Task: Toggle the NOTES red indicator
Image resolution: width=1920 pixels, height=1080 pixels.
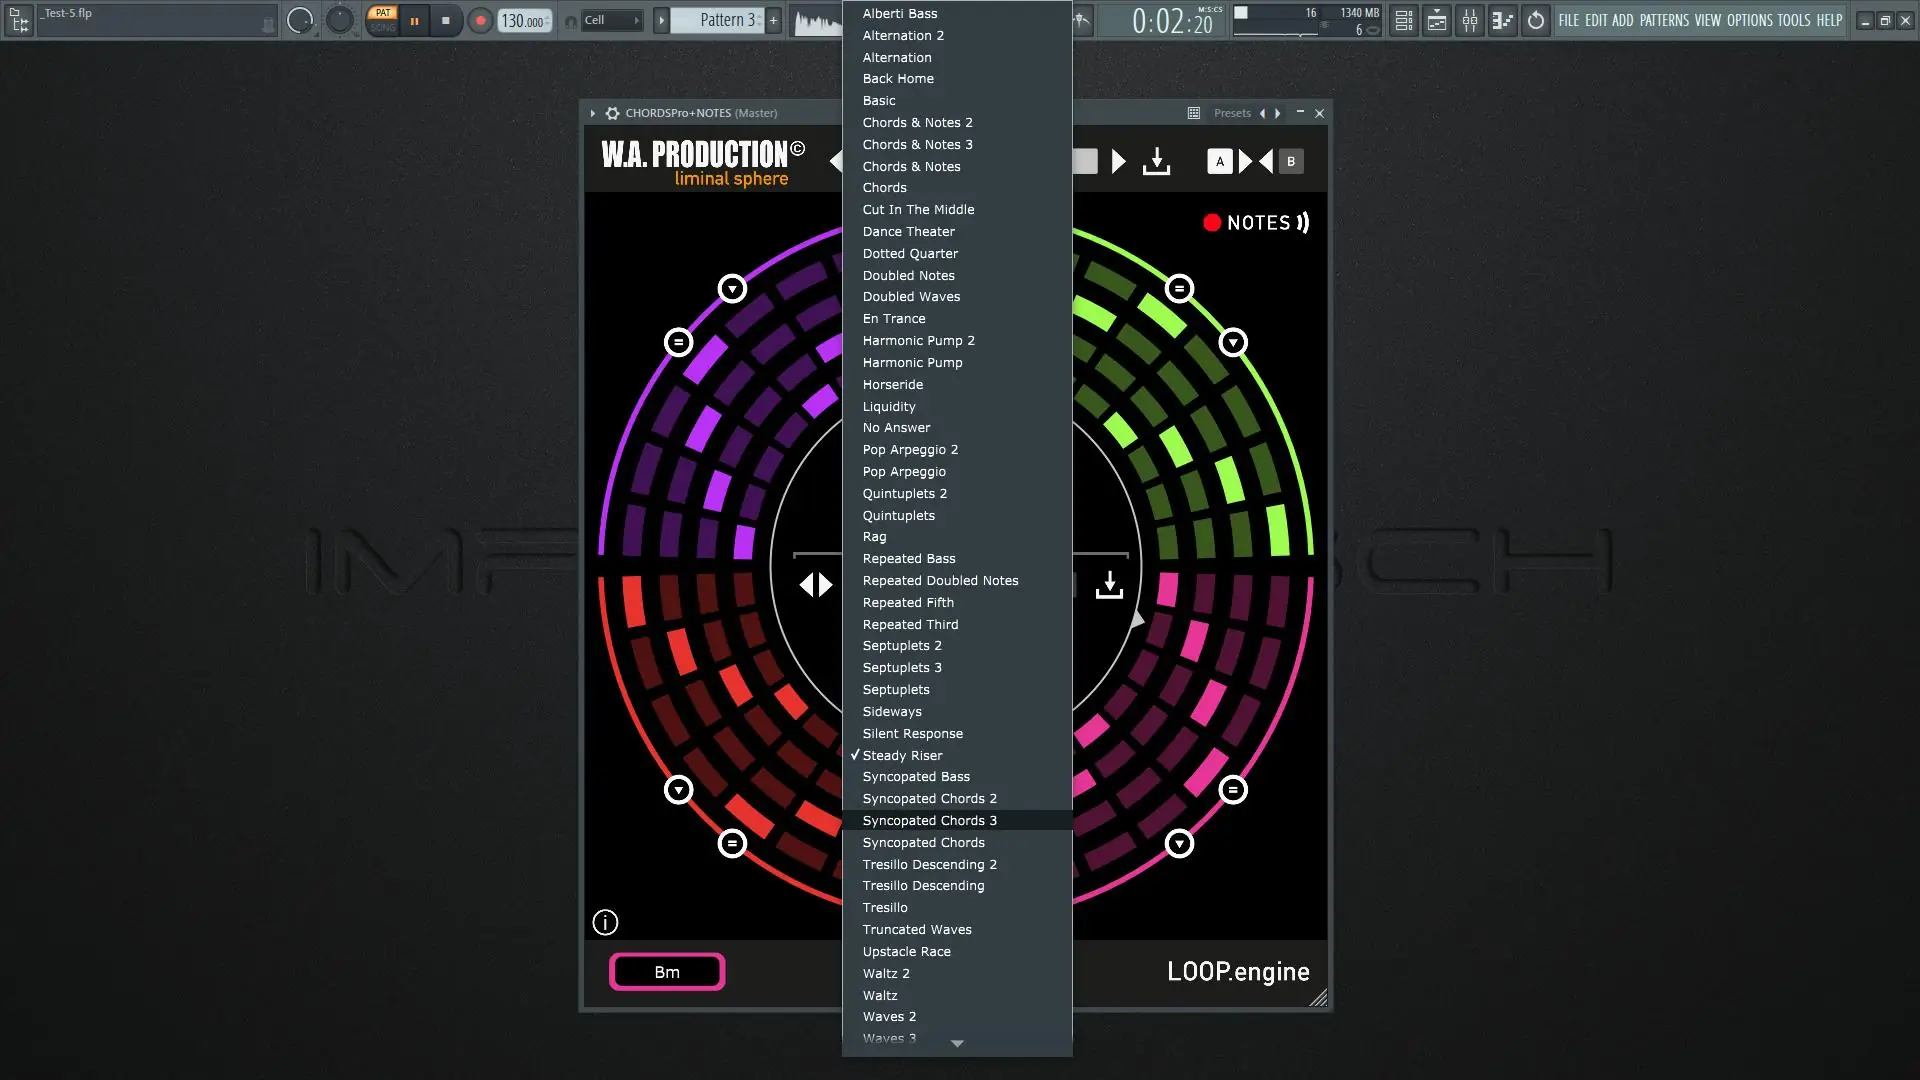Action: point(1212,222)
